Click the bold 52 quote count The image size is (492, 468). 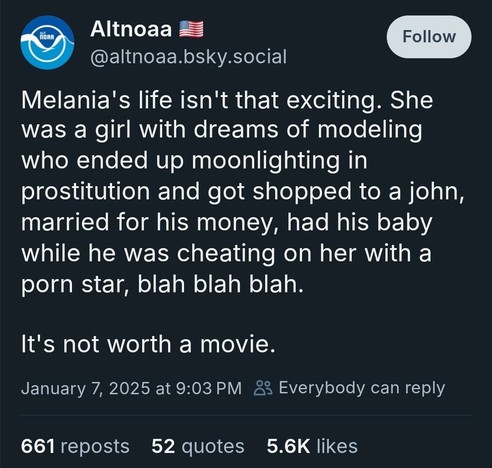click(x=163, y=446)
